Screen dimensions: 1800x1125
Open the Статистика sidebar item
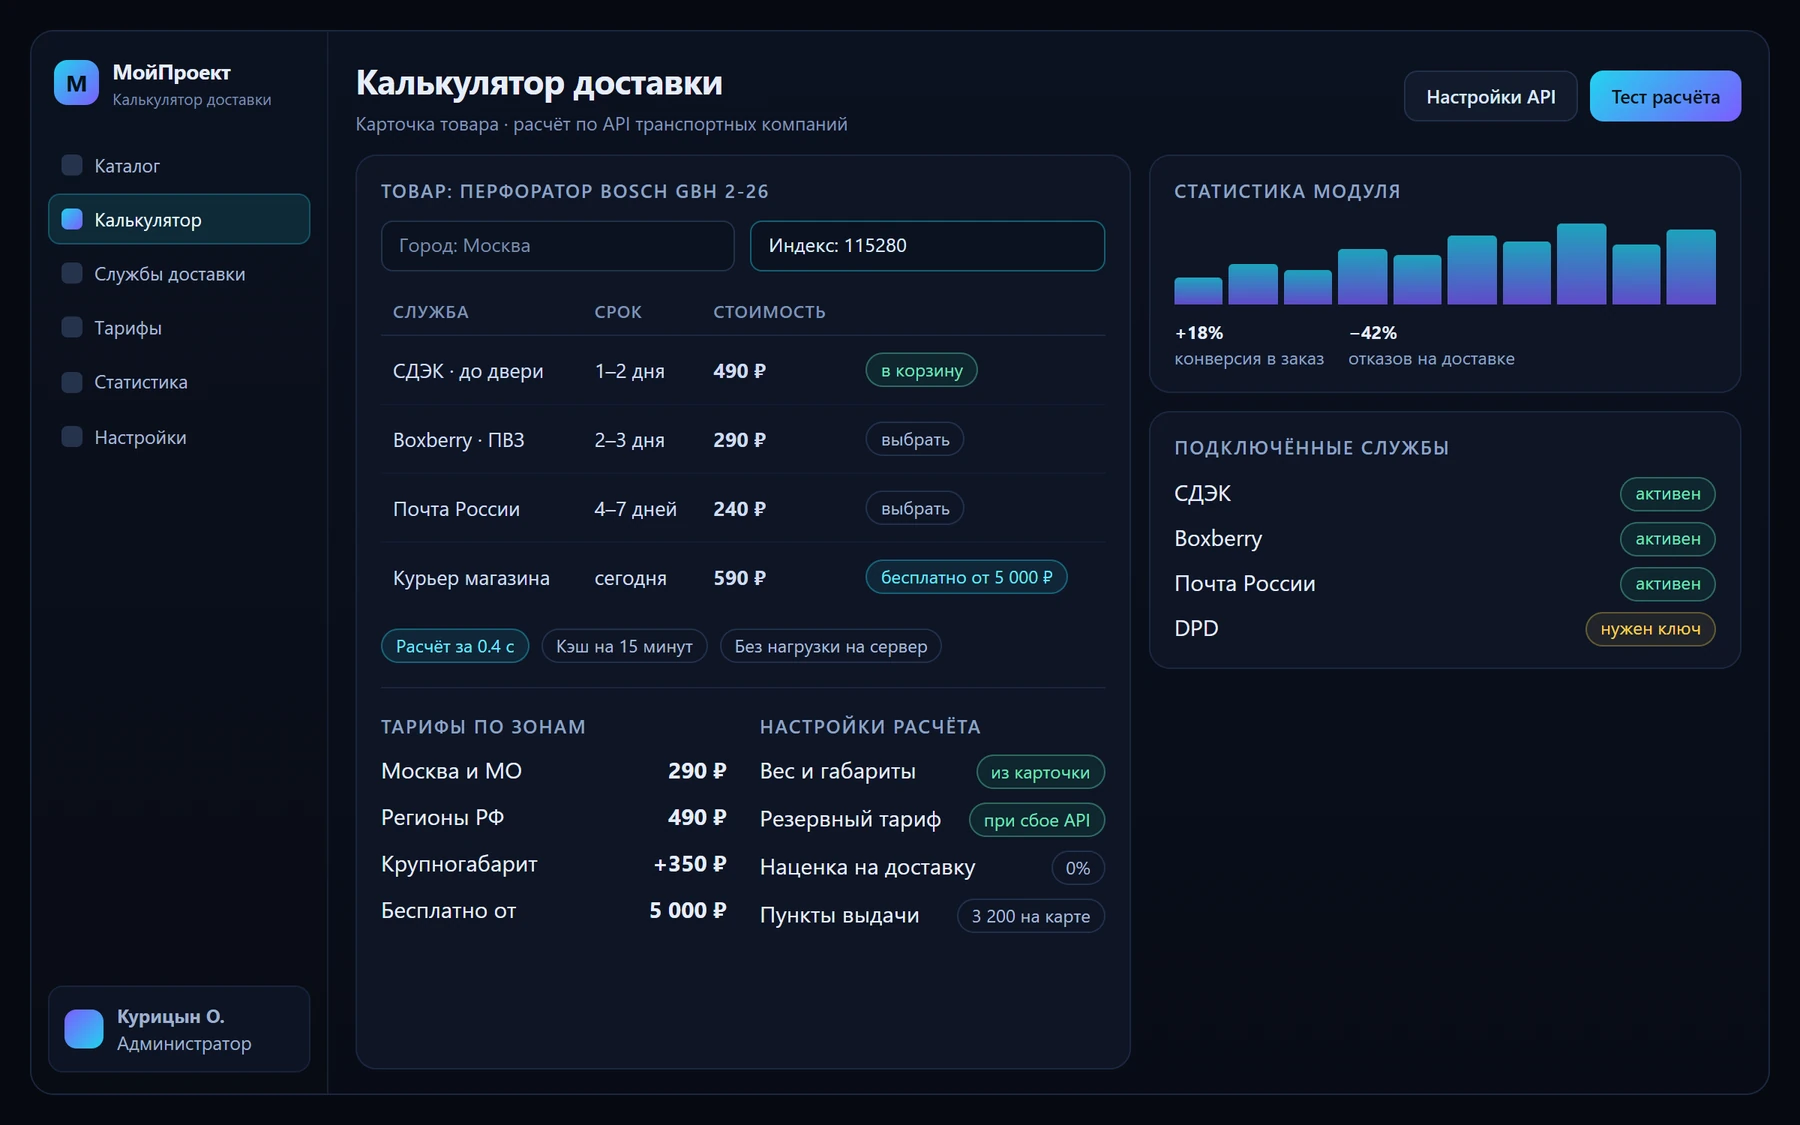point(179,382)
